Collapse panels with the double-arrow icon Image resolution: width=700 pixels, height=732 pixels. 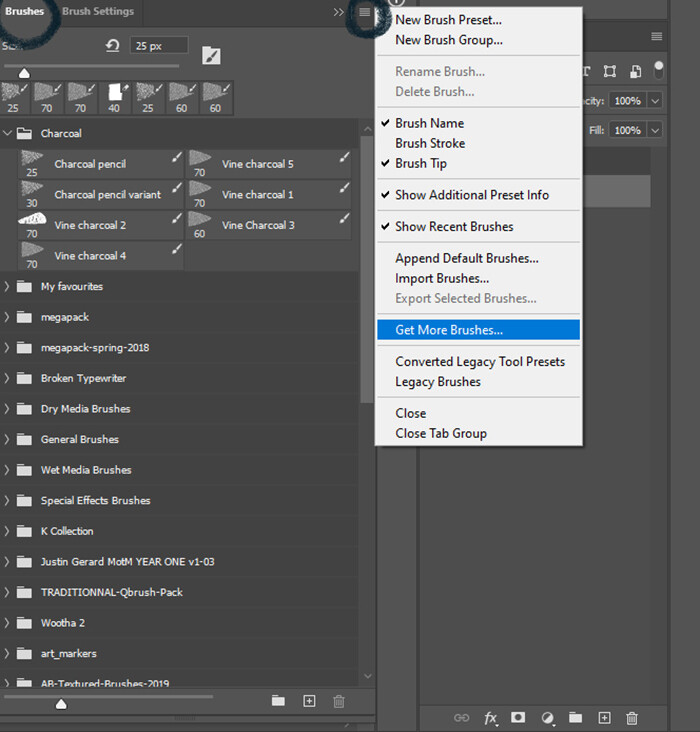pos(339,12)
